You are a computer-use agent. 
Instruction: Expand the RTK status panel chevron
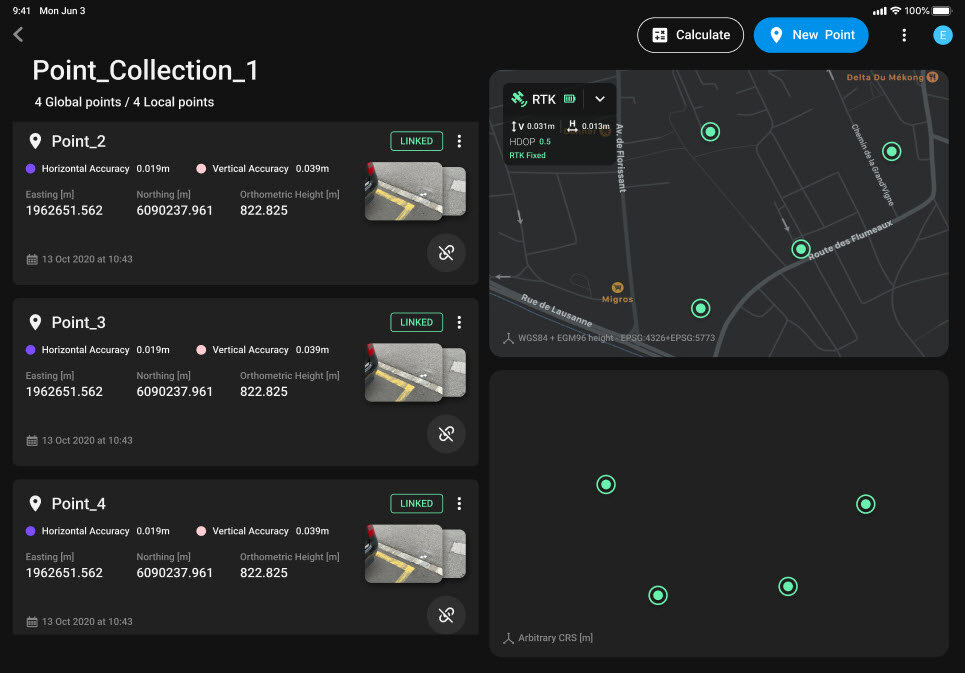click(599, 99)
